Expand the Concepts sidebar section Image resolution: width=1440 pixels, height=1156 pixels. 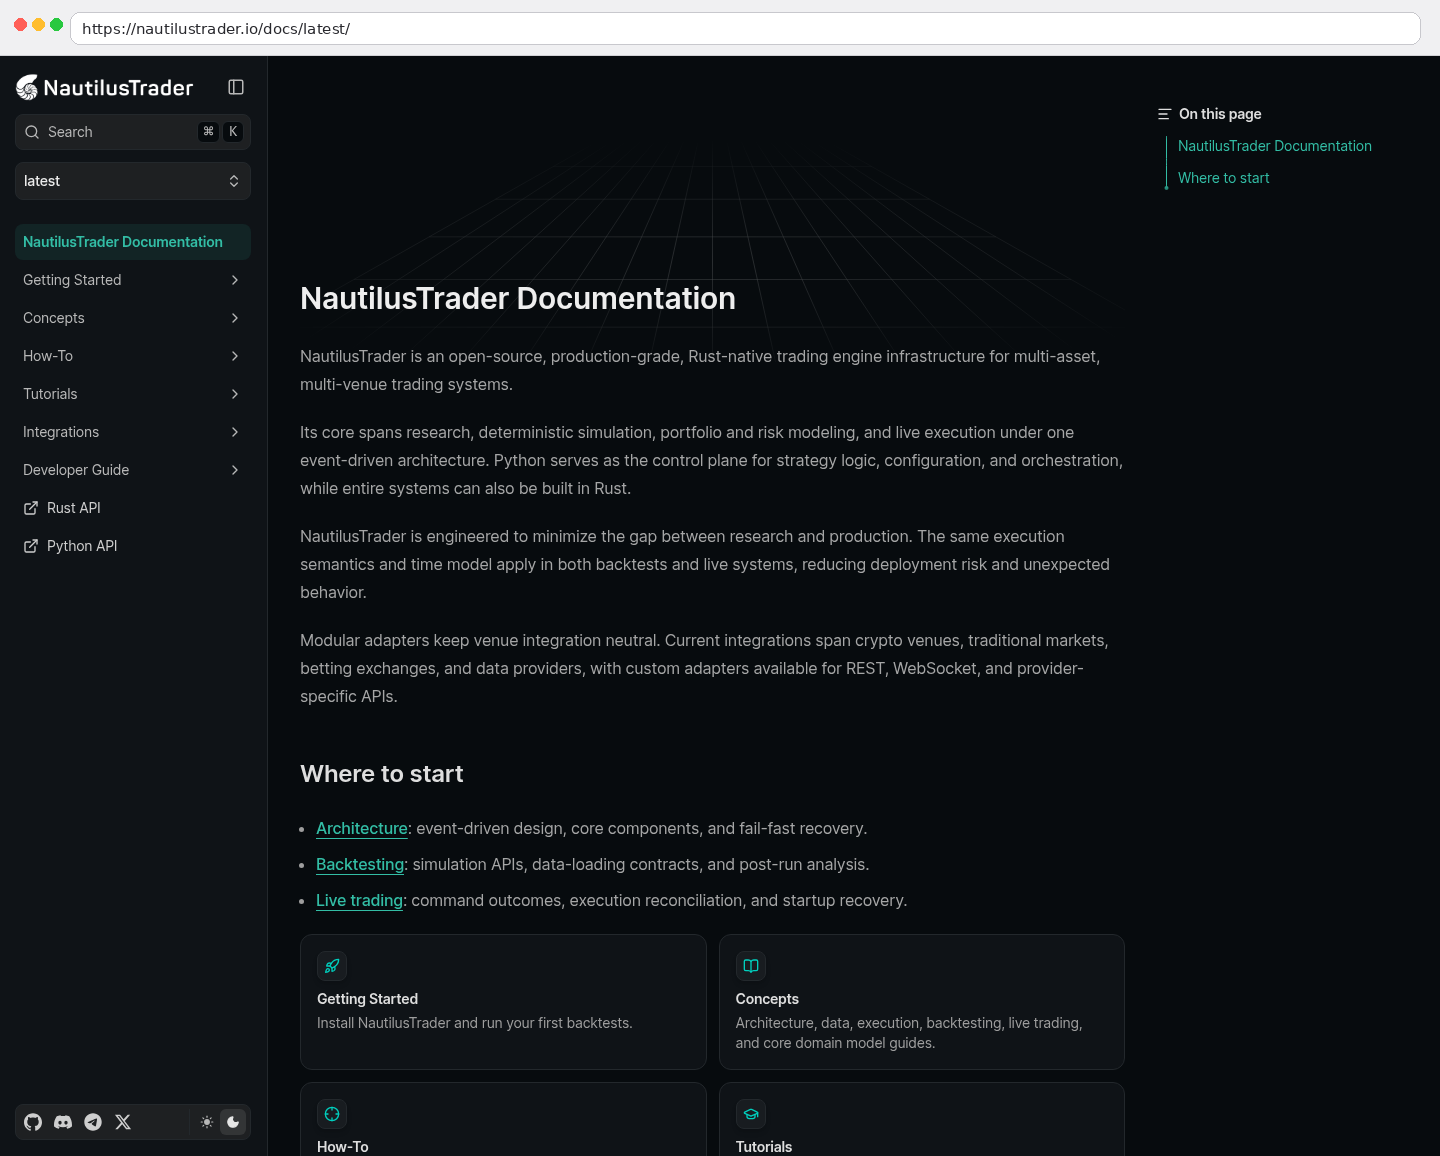pos(235,318)
